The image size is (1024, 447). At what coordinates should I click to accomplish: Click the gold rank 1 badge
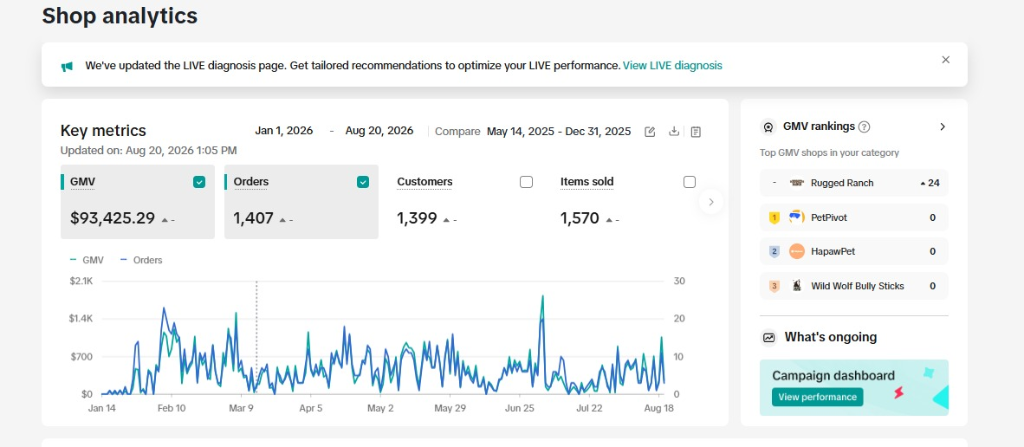coord(775,218)
